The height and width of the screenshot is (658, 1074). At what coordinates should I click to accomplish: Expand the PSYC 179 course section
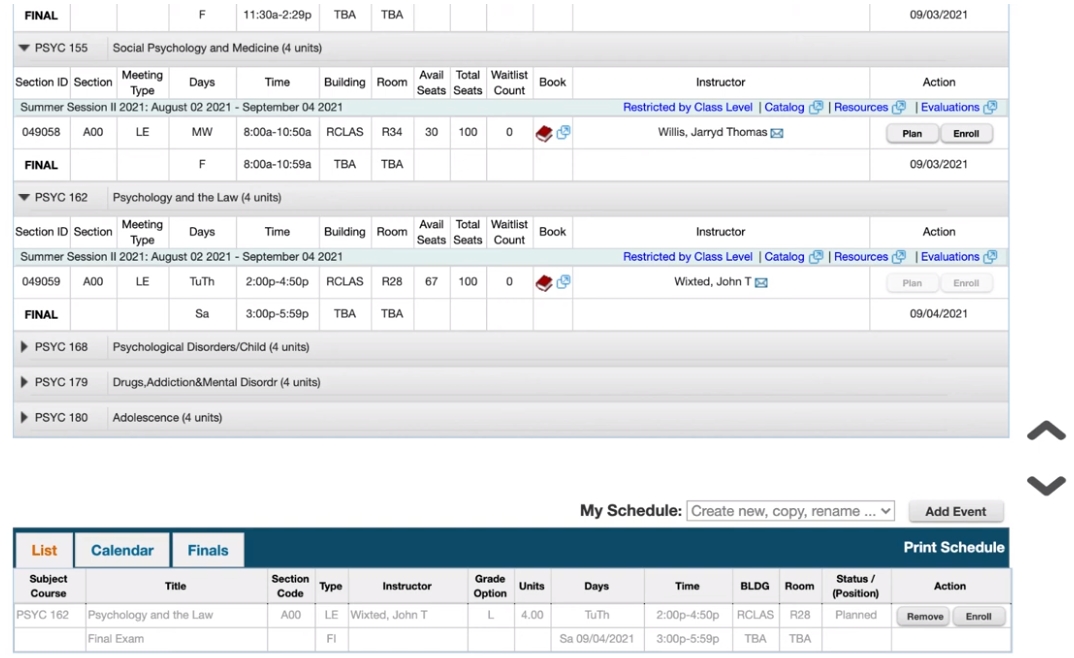(24, 382)
